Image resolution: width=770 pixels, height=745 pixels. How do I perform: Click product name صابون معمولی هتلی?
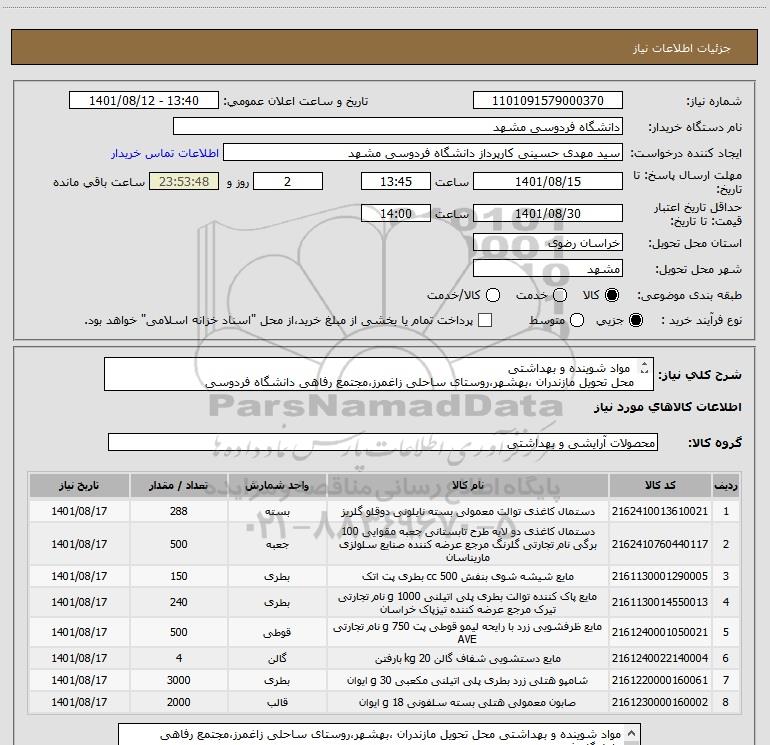pos(468,702)
